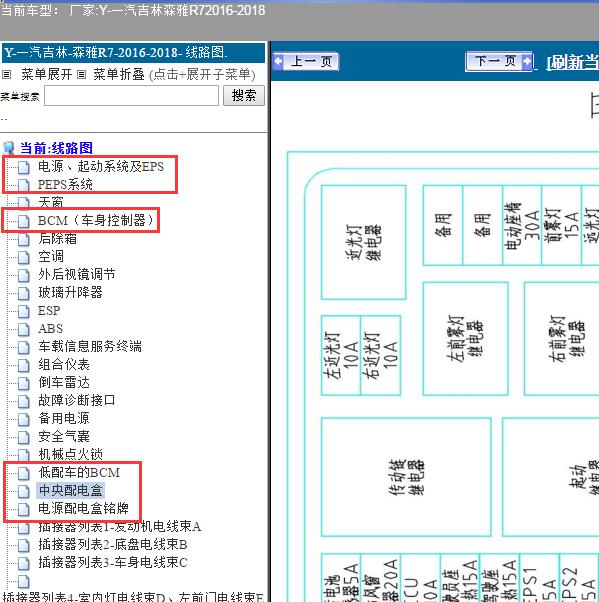Click the 下一页 next page button
Image resolution: width=599 pixels, height=602 pixels.
tap(499, 61)
